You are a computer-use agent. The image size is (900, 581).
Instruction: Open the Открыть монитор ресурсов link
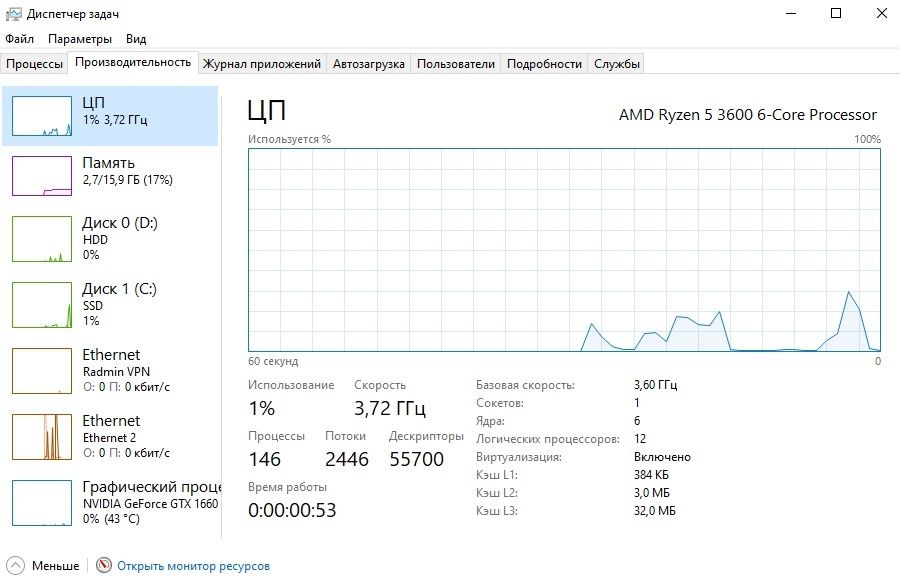pyautogui.click(x=193, y=566)
